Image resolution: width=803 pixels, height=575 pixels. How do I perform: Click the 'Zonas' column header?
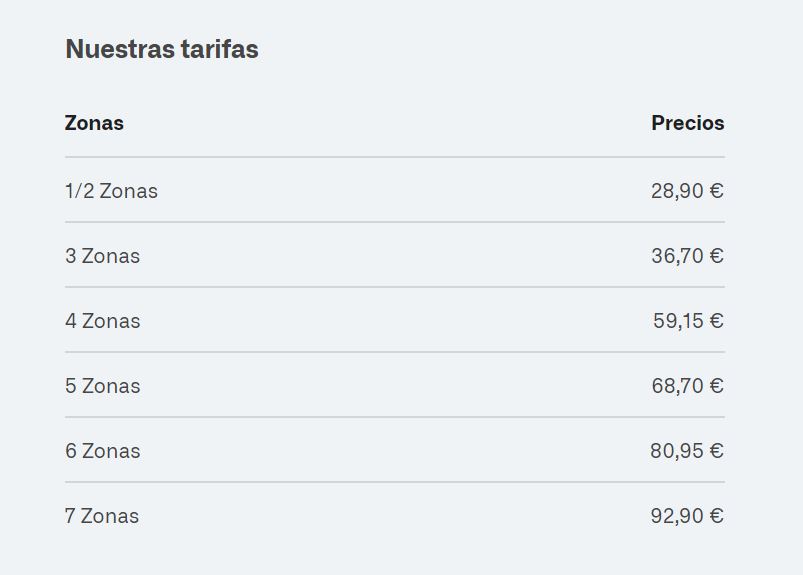94,123
